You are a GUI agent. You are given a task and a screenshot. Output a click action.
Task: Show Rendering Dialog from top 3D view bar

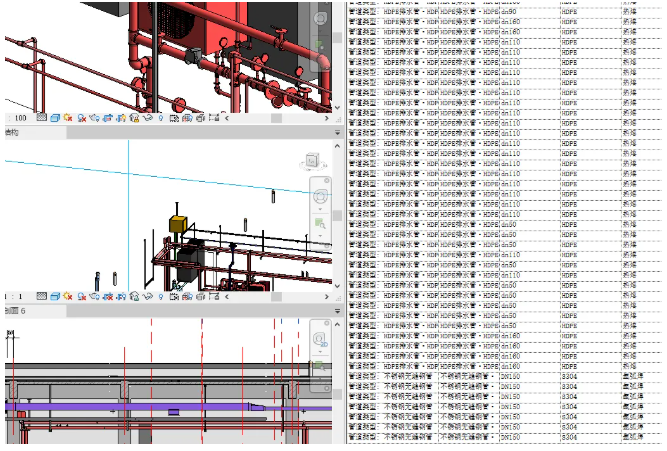point(94,118)
